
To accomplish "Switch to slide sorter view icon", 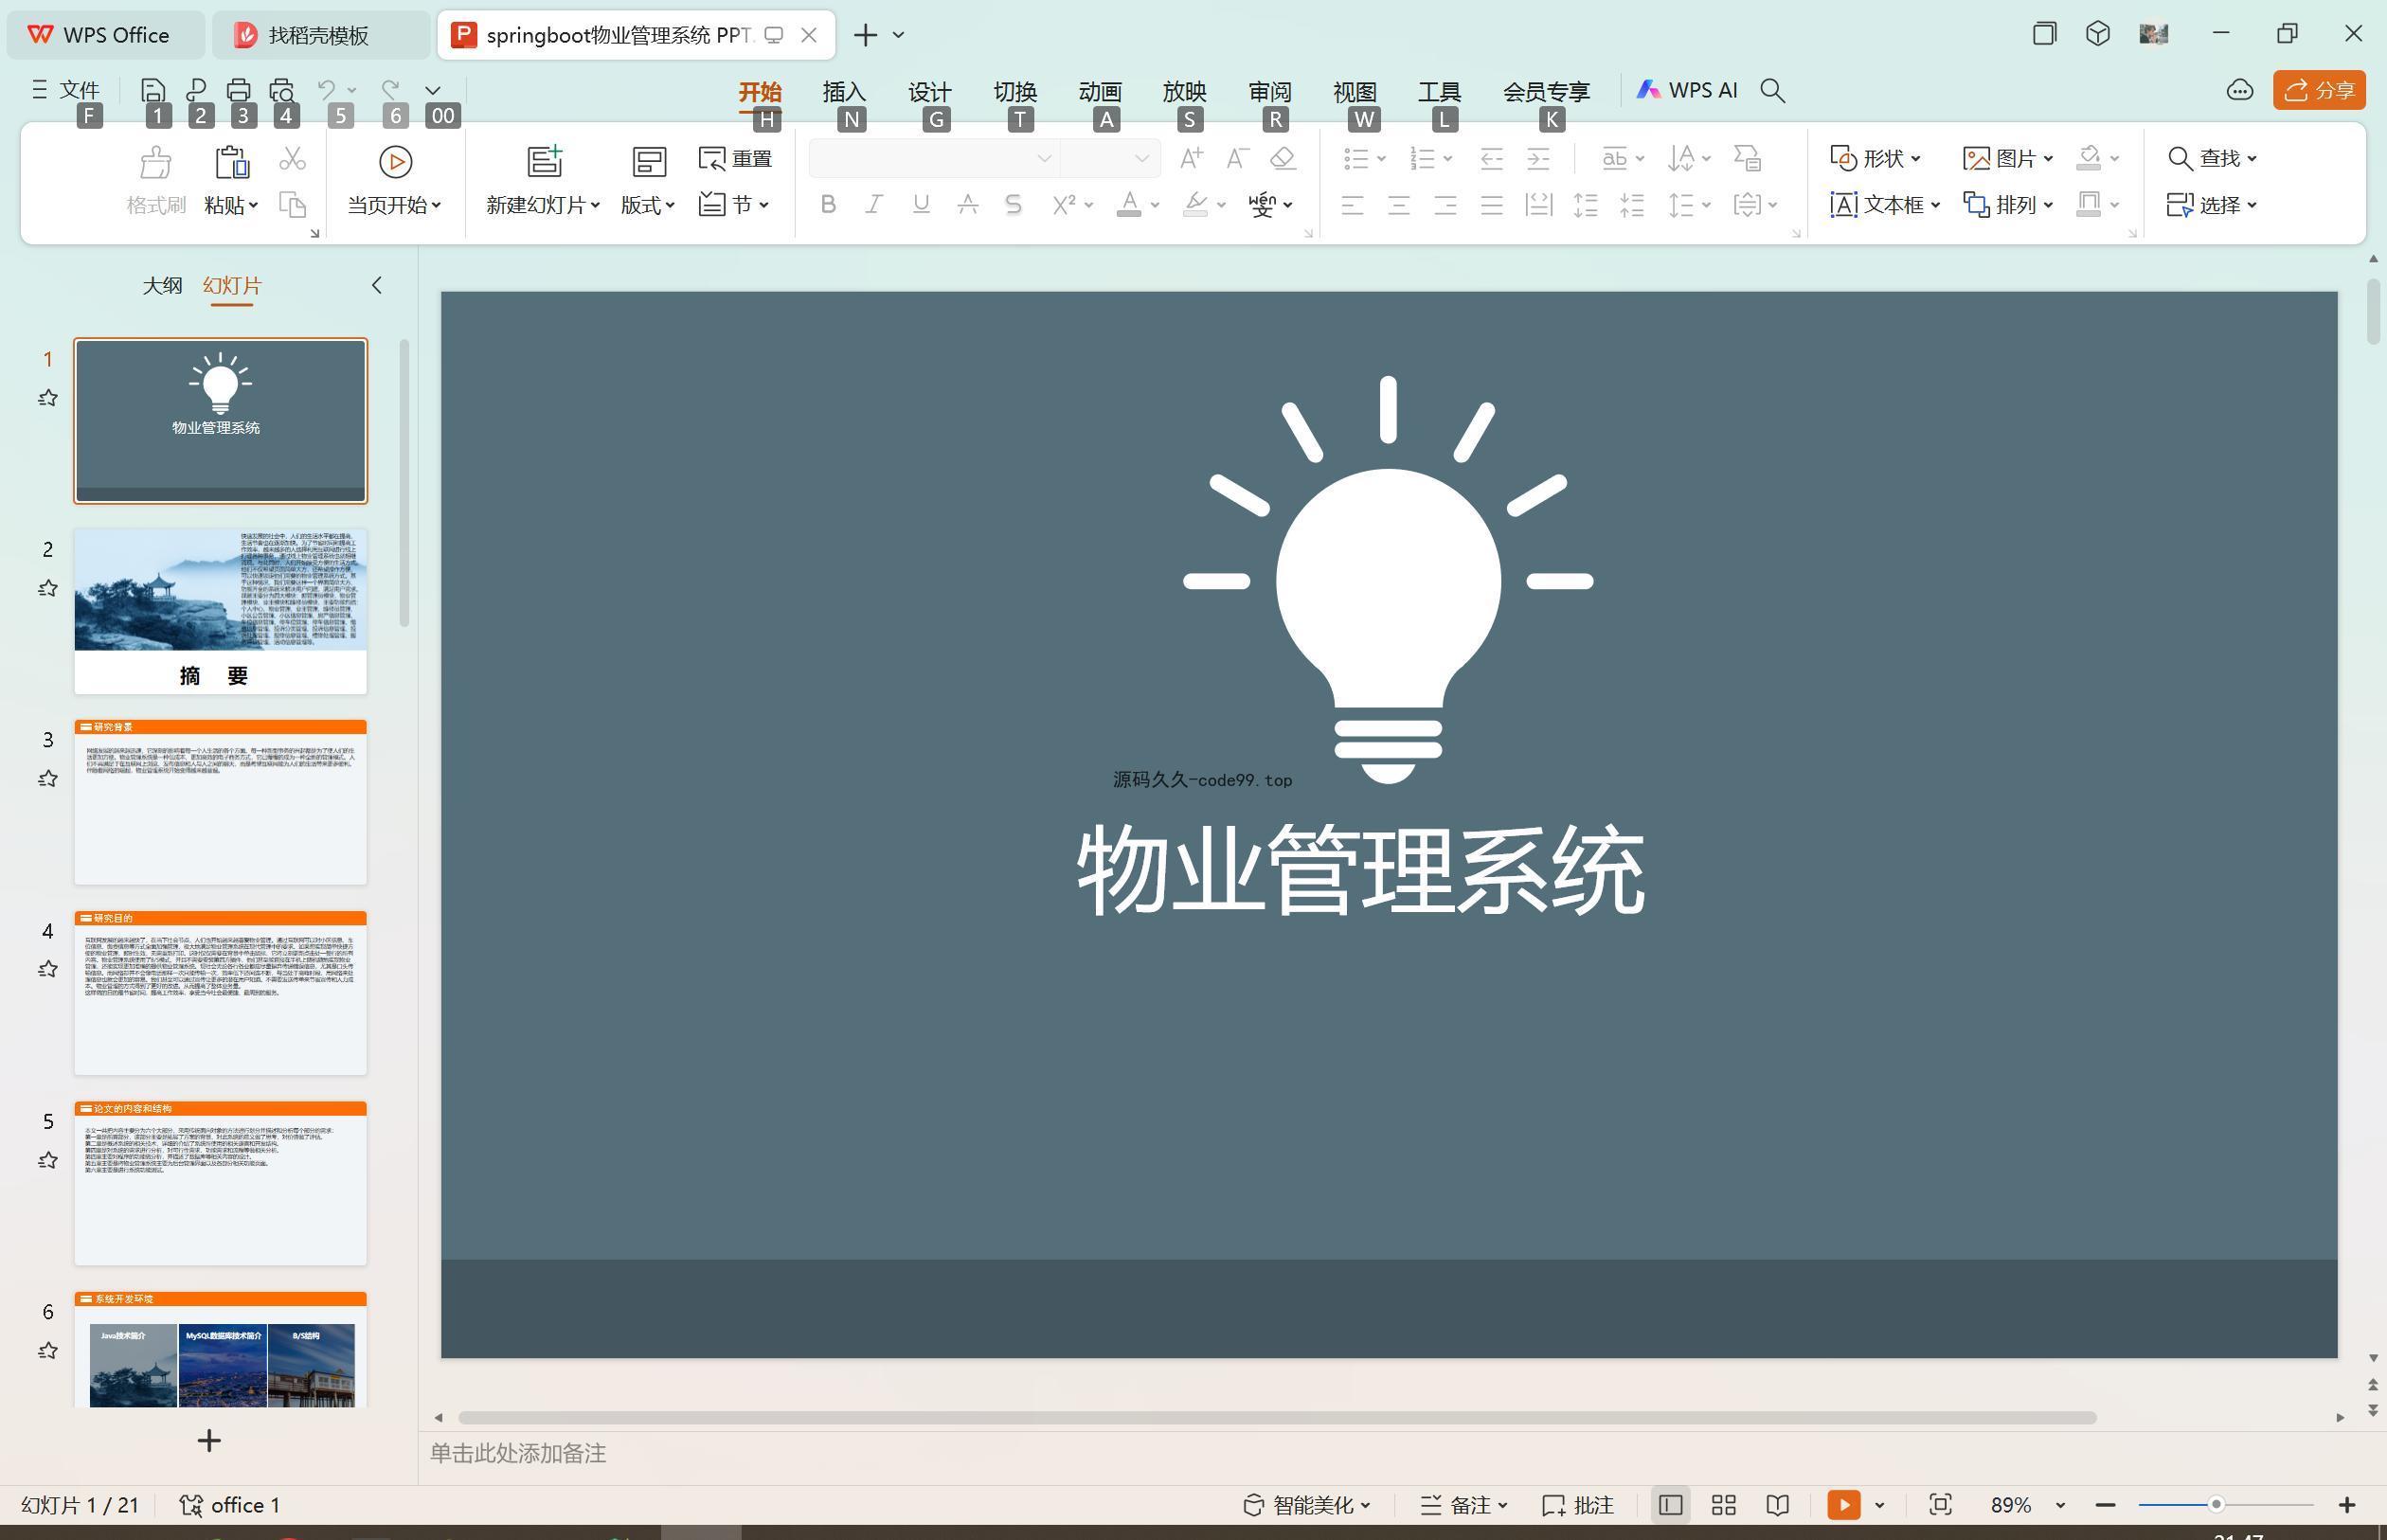I will click(x=1723, y=1505).
